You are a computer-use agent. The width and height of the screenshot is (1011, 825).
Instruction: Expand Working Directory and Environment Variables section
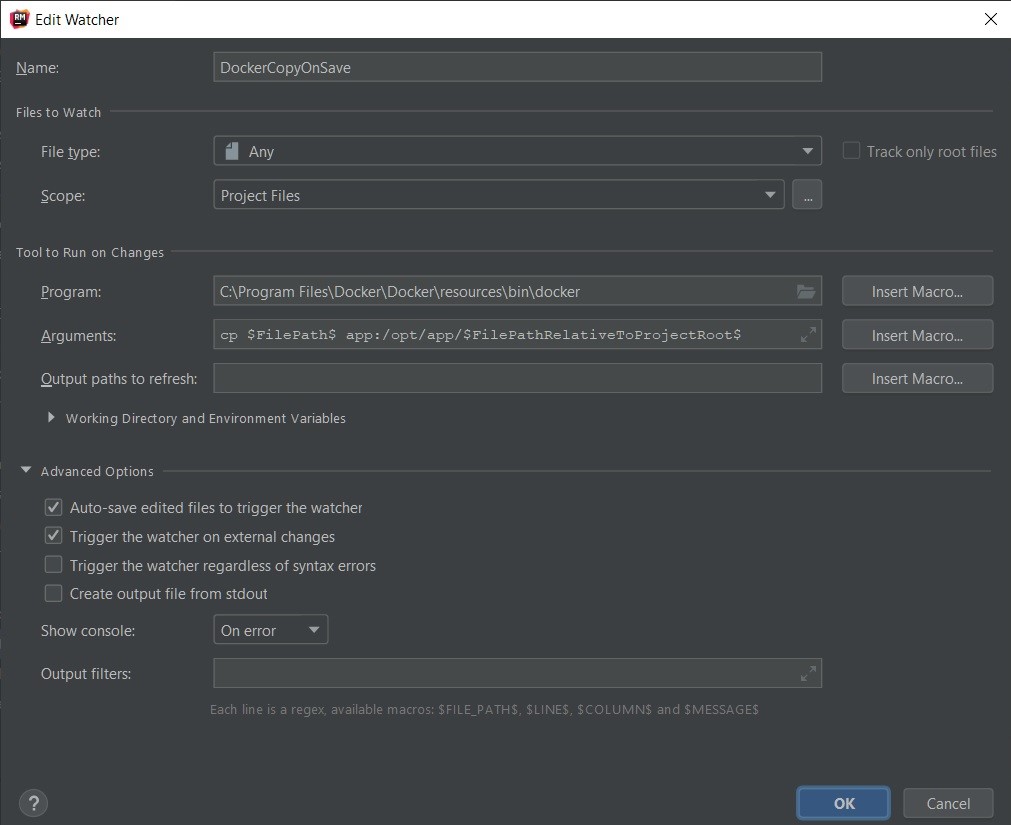pyautogui.click(x=51, y=418)
